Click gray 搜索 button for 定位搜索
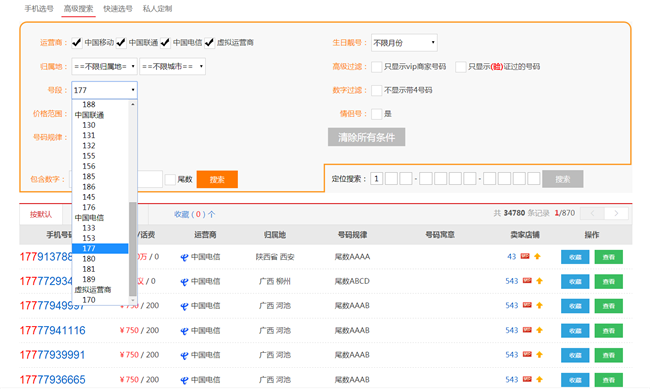This screenshot has height=390, width=650. [563, 179]
